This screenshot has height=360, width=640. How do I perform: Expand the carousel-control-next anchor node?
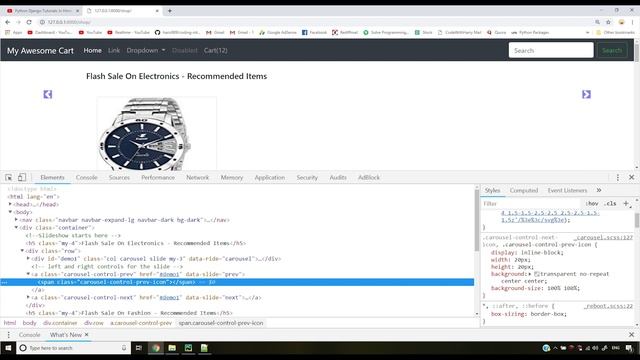pos(28,297)
